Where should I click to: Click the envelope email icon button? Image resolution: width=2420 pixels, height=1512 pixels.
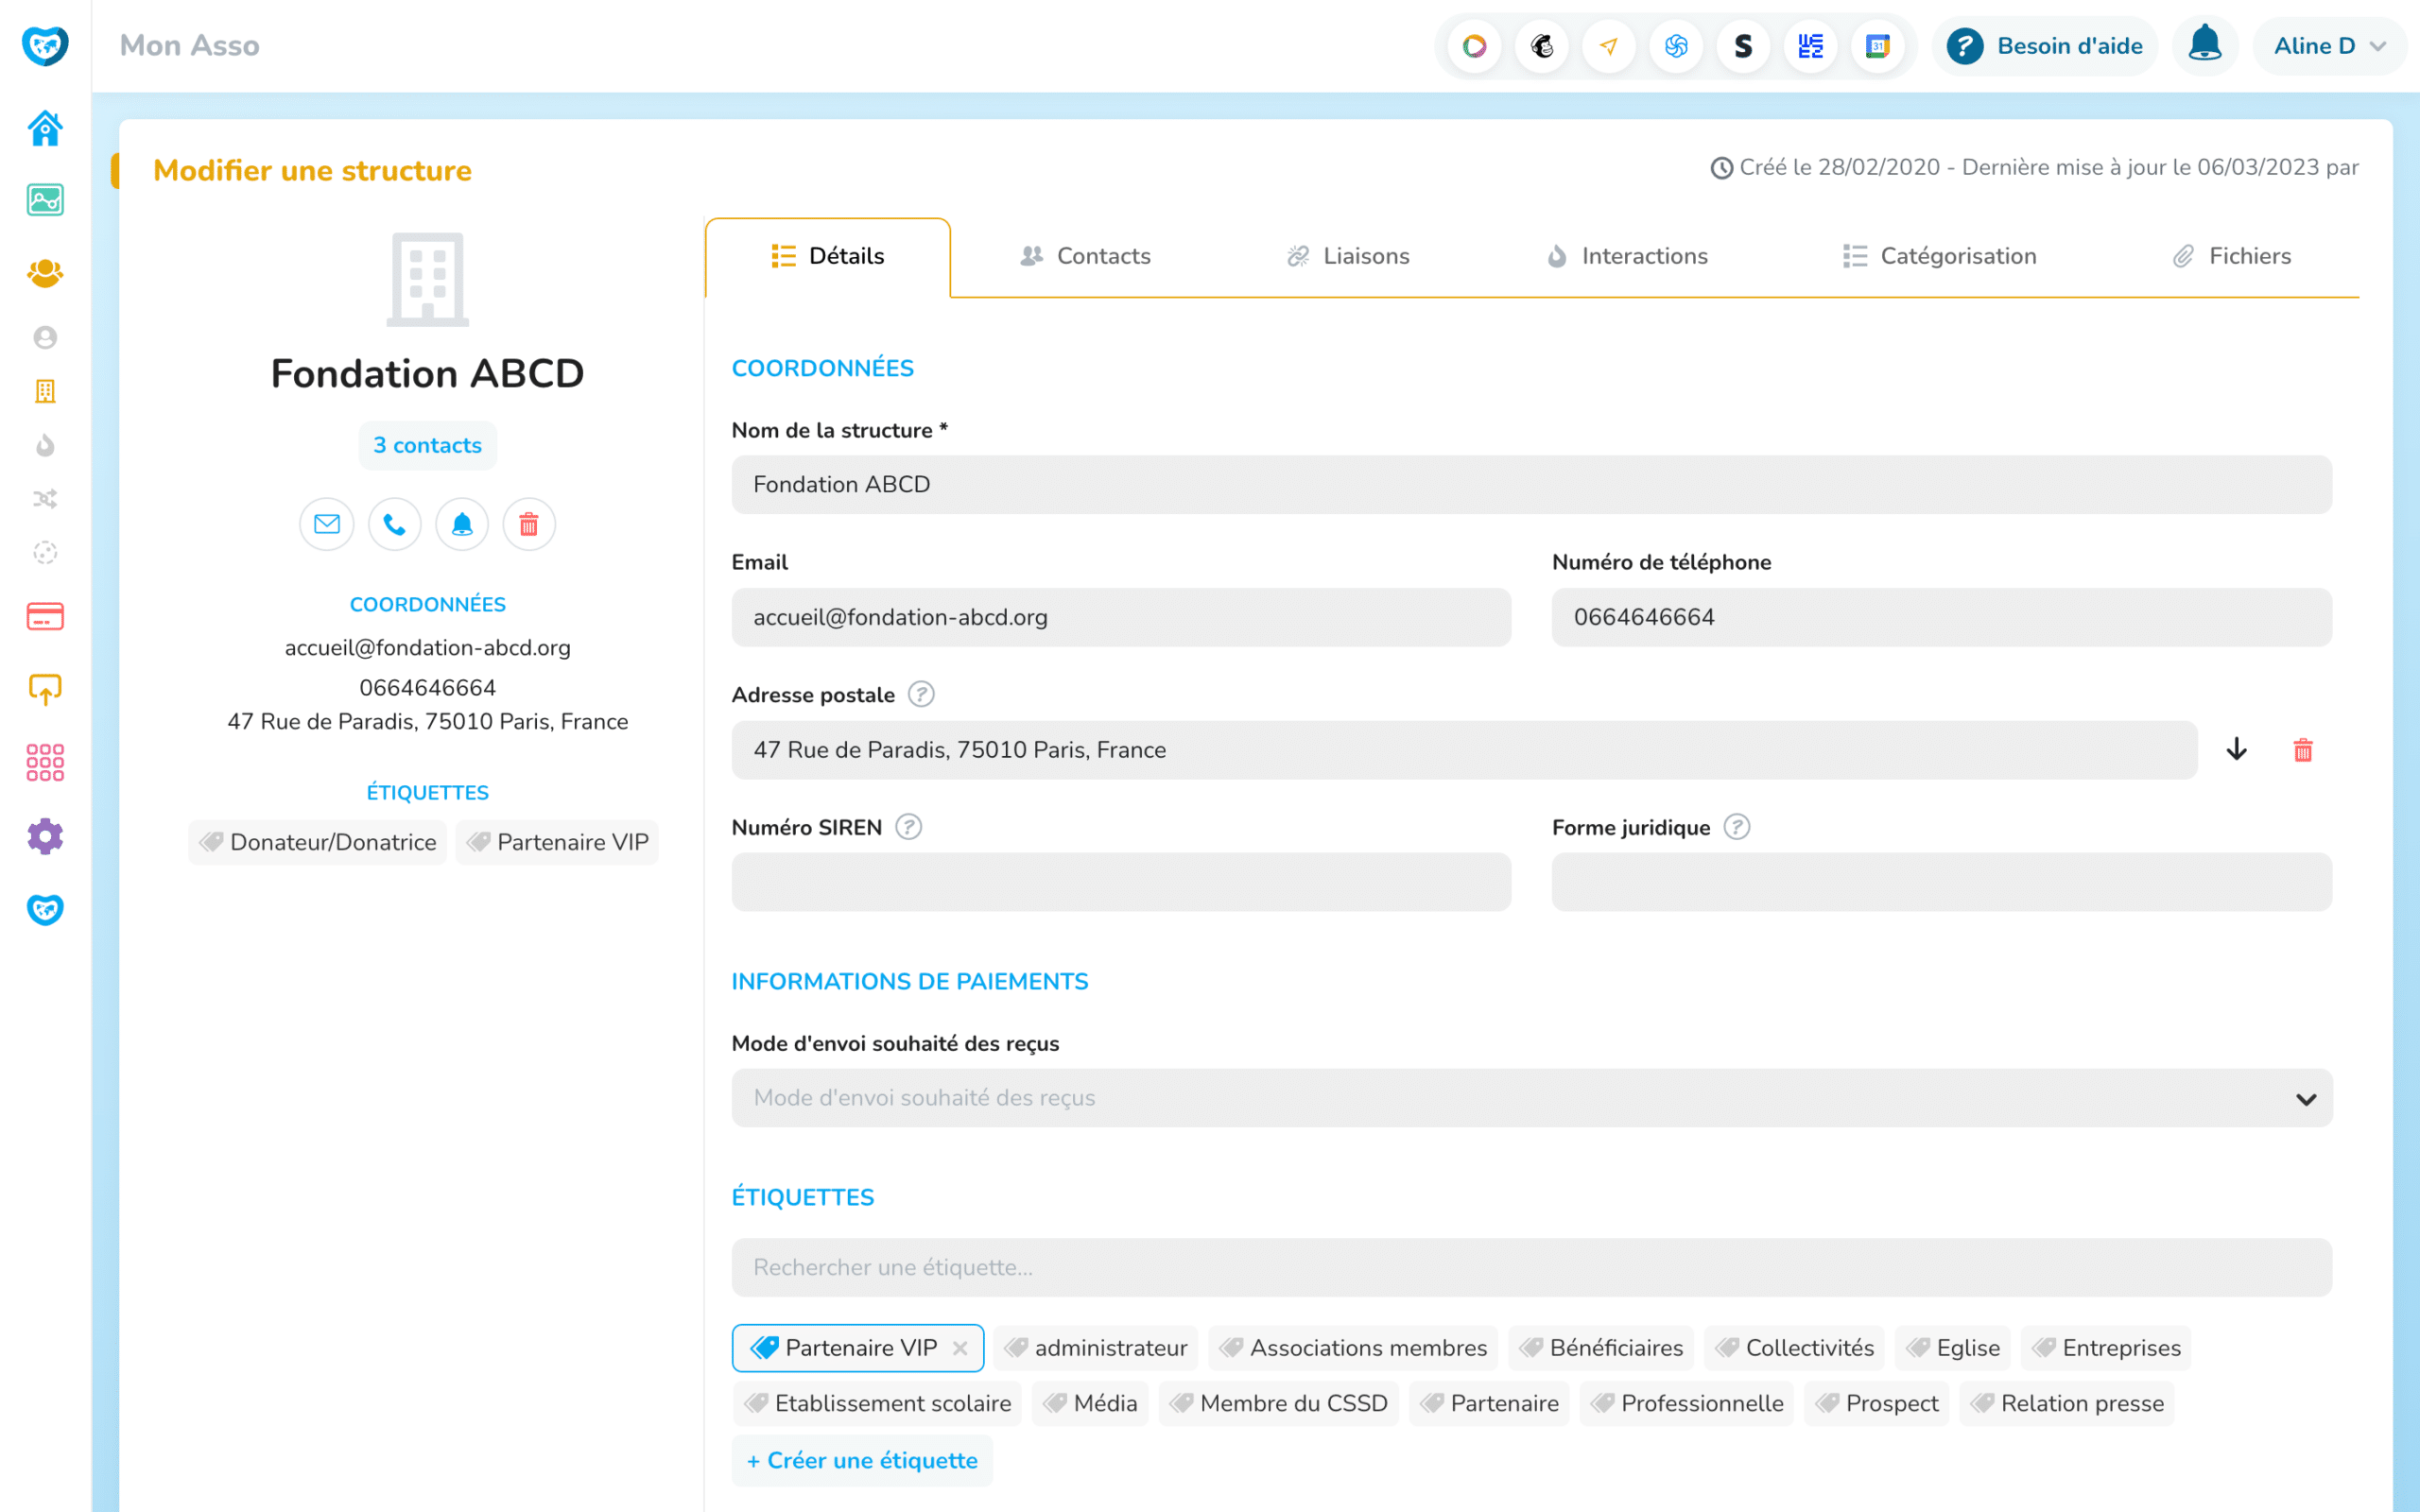[x=327, y=524]
